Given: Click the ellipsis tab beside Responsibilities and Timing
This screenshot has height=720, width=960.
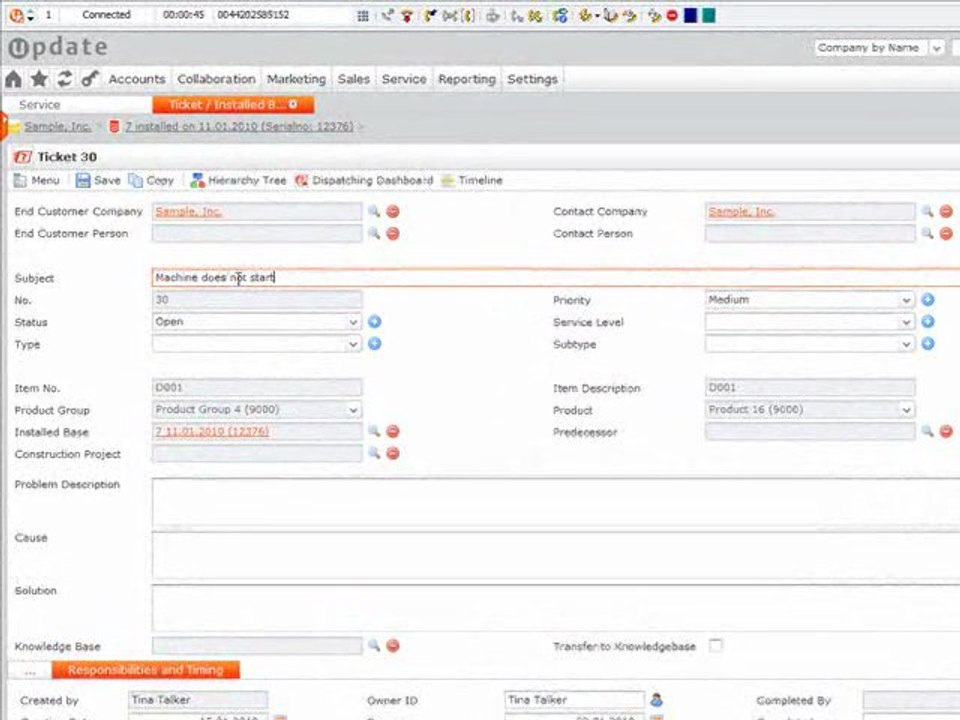Looking at the screenshot, I should point(30,670).
